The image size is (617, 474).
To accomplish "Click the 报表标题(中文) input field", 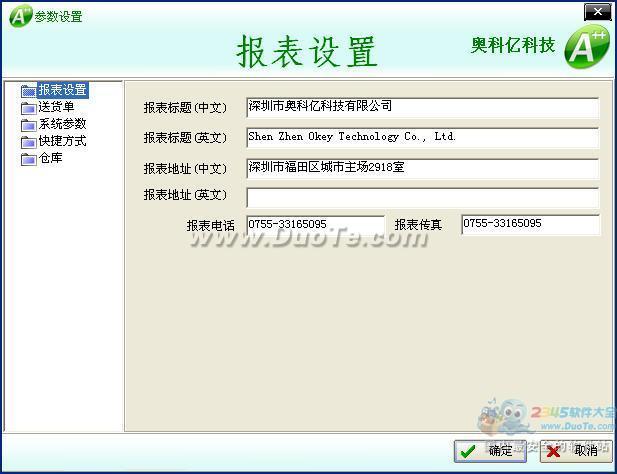I will click(423, 108).
